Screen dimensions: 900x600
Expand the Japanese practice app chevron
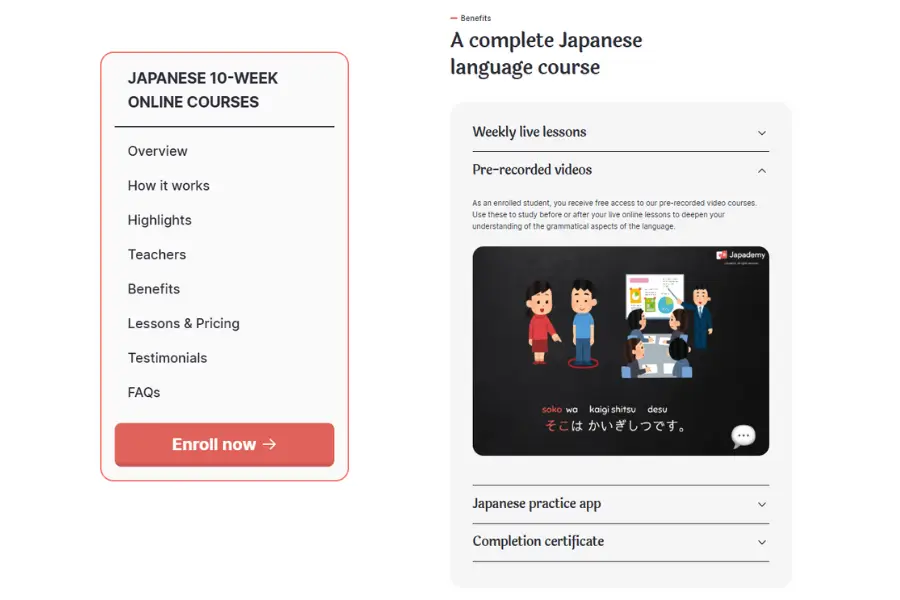(762, 504)
